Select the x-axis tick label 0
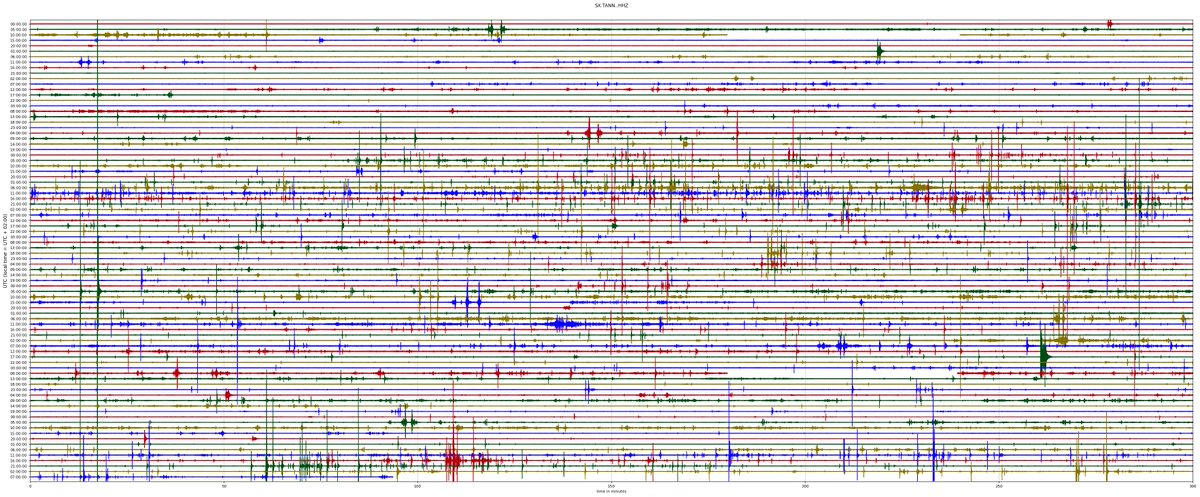This screenshot has width=1200, height=497. pos(31,487)
